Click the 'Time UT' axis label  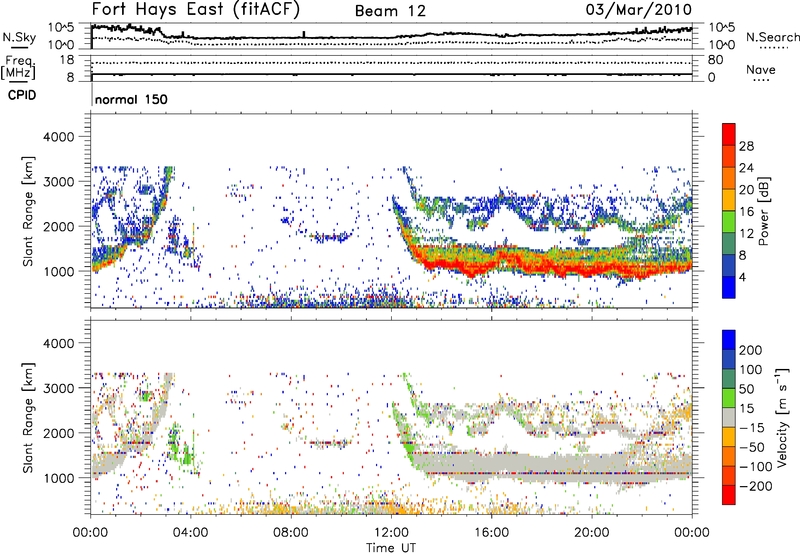[391, 548]
